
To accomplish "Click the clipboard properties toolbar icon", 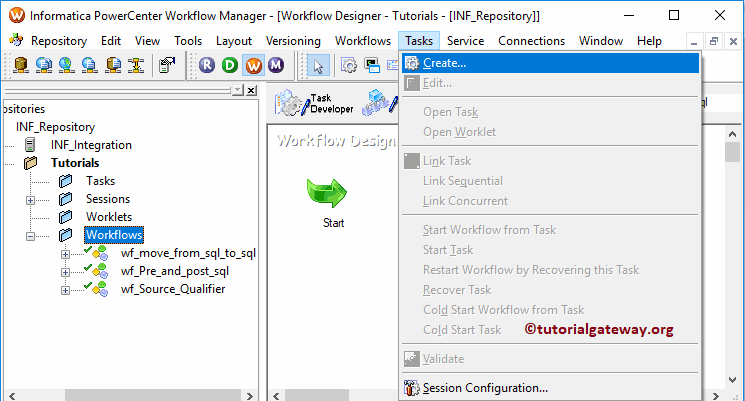I will point(167,65).
